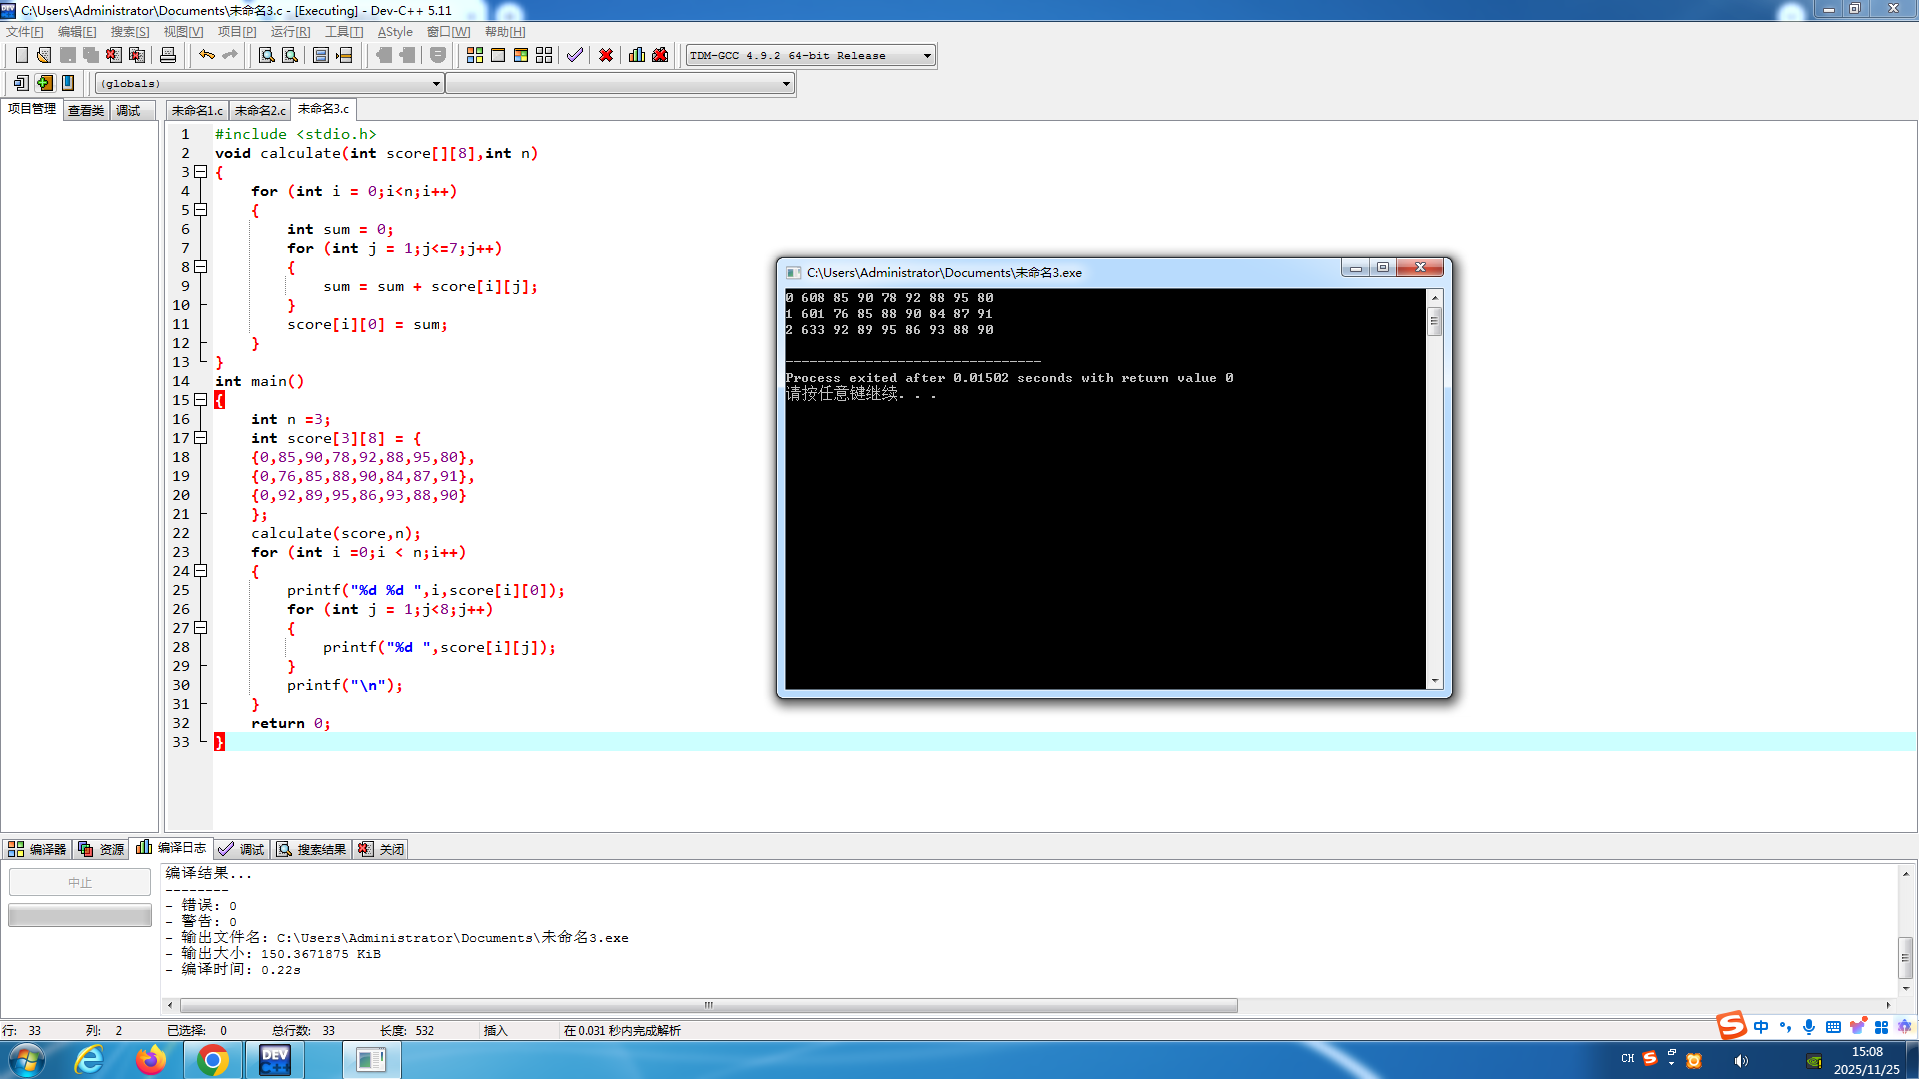Click the Go to line toolbar icon
1919x1079 pixels.
(x=344, y=55)
